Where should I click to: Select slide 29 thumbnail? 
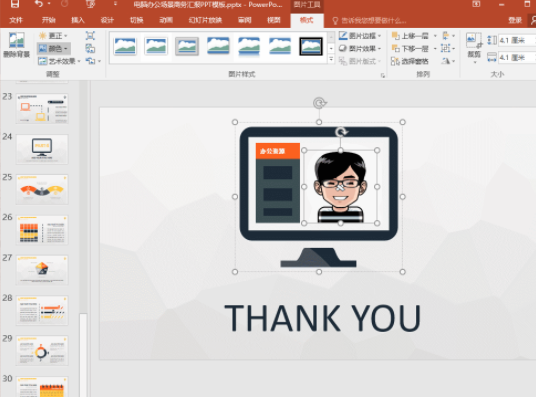(x=42, y=350)
